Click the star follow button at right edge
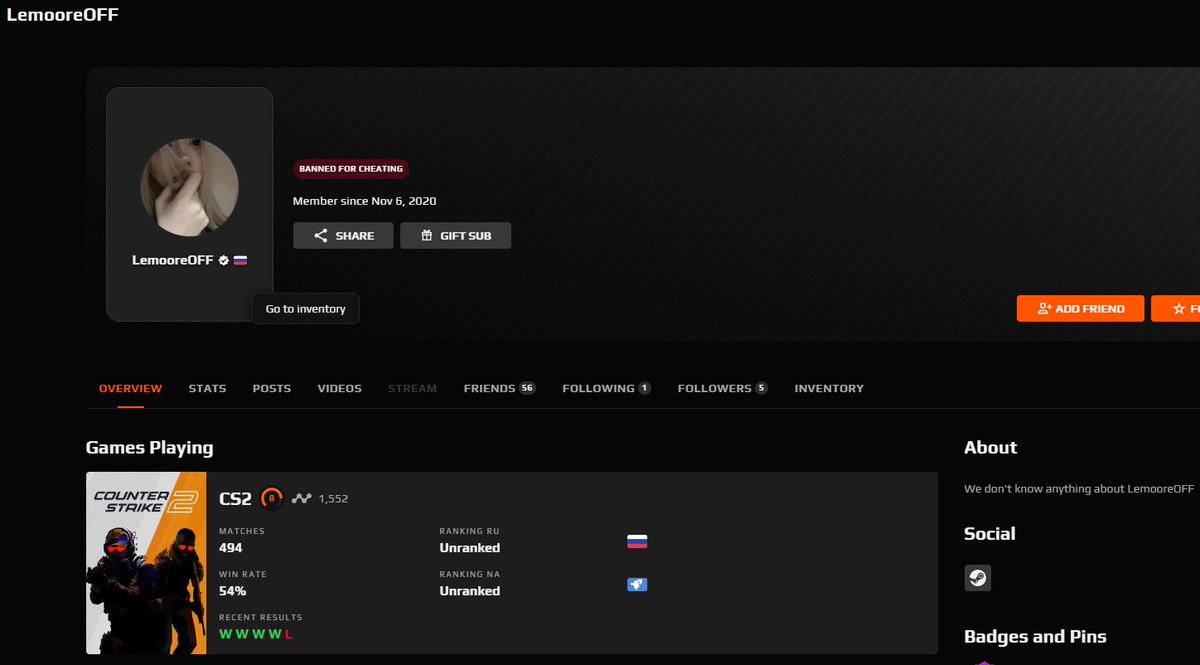Image resolution: width=1200 pixels, height=665 pixels. 1175,308
